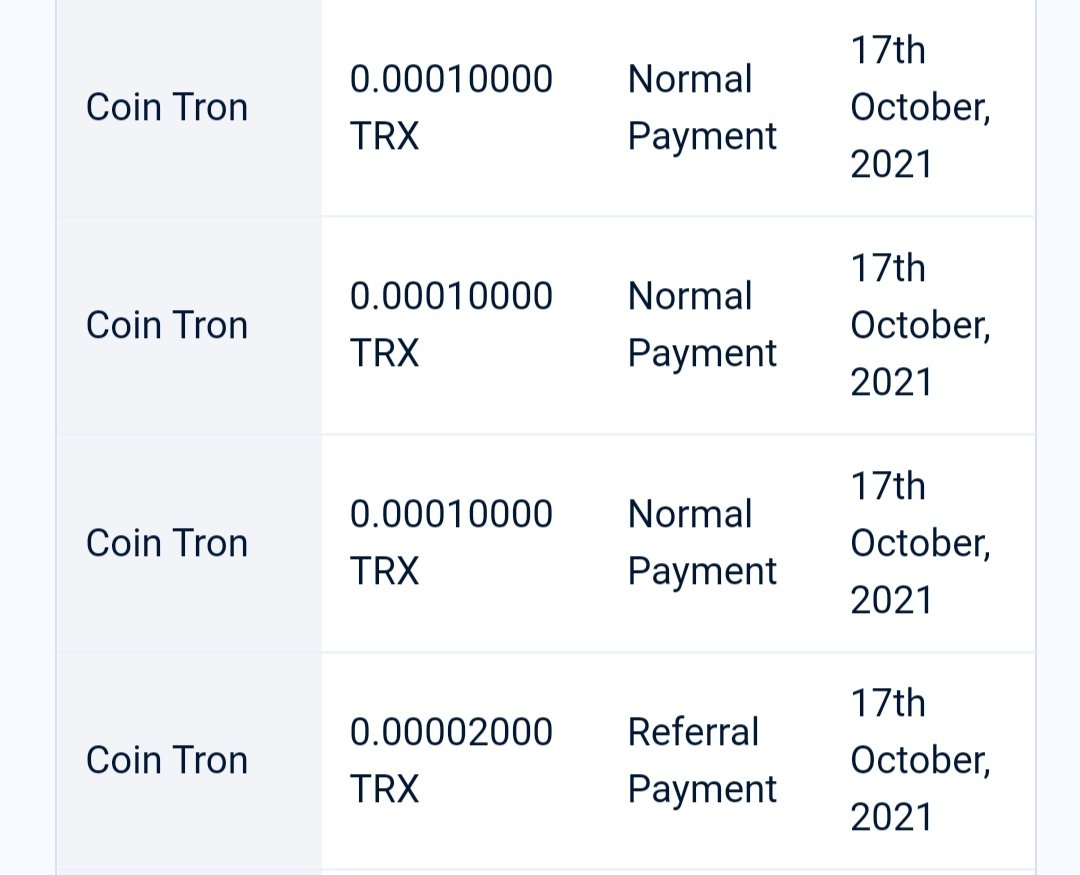Select Coin Tron in the third row

coord(167,543)
